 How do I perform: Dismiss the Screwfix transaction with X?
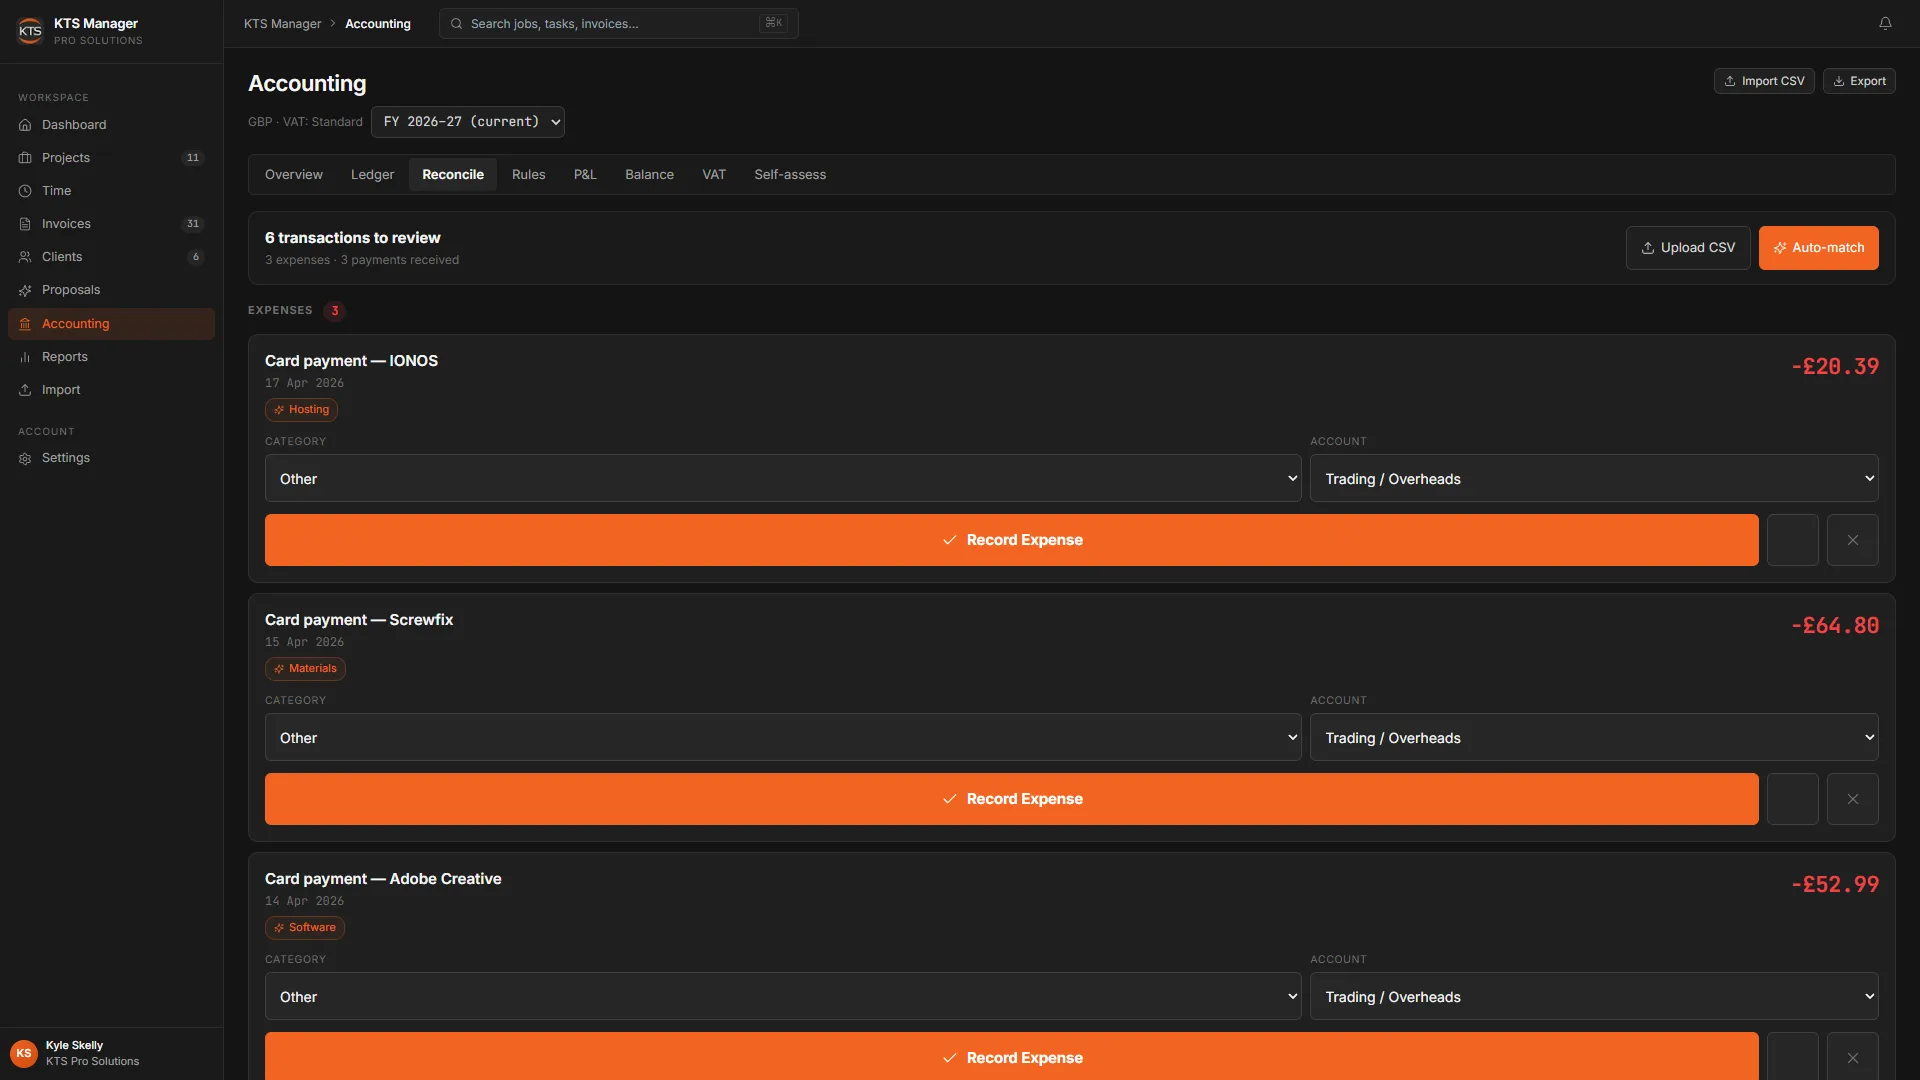click(1852, 799)
